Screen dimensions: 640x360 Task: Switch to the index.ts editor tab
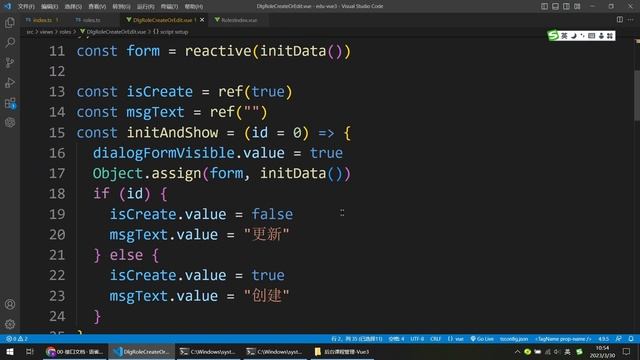coord(42,20)
